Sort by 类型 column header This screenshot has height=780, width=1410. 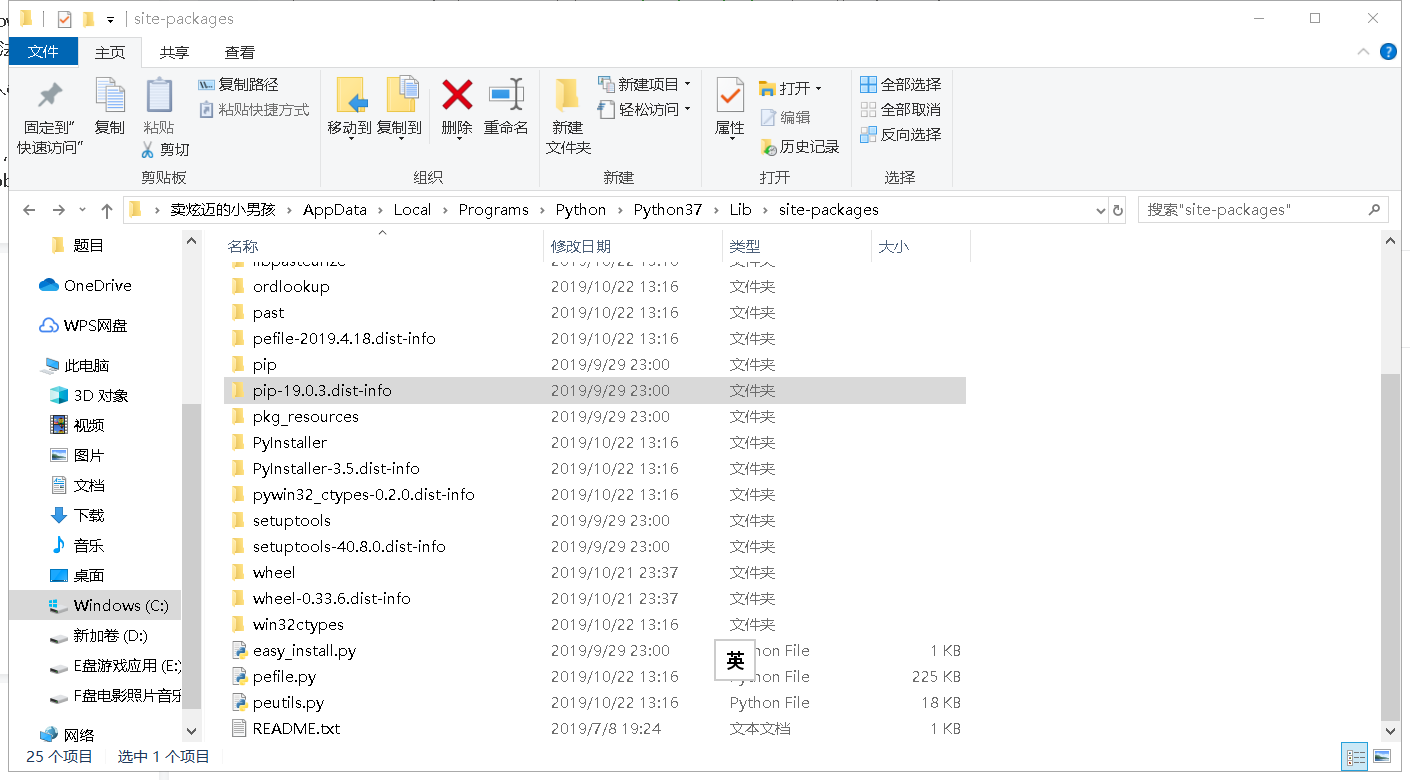[x=745, y=246]
